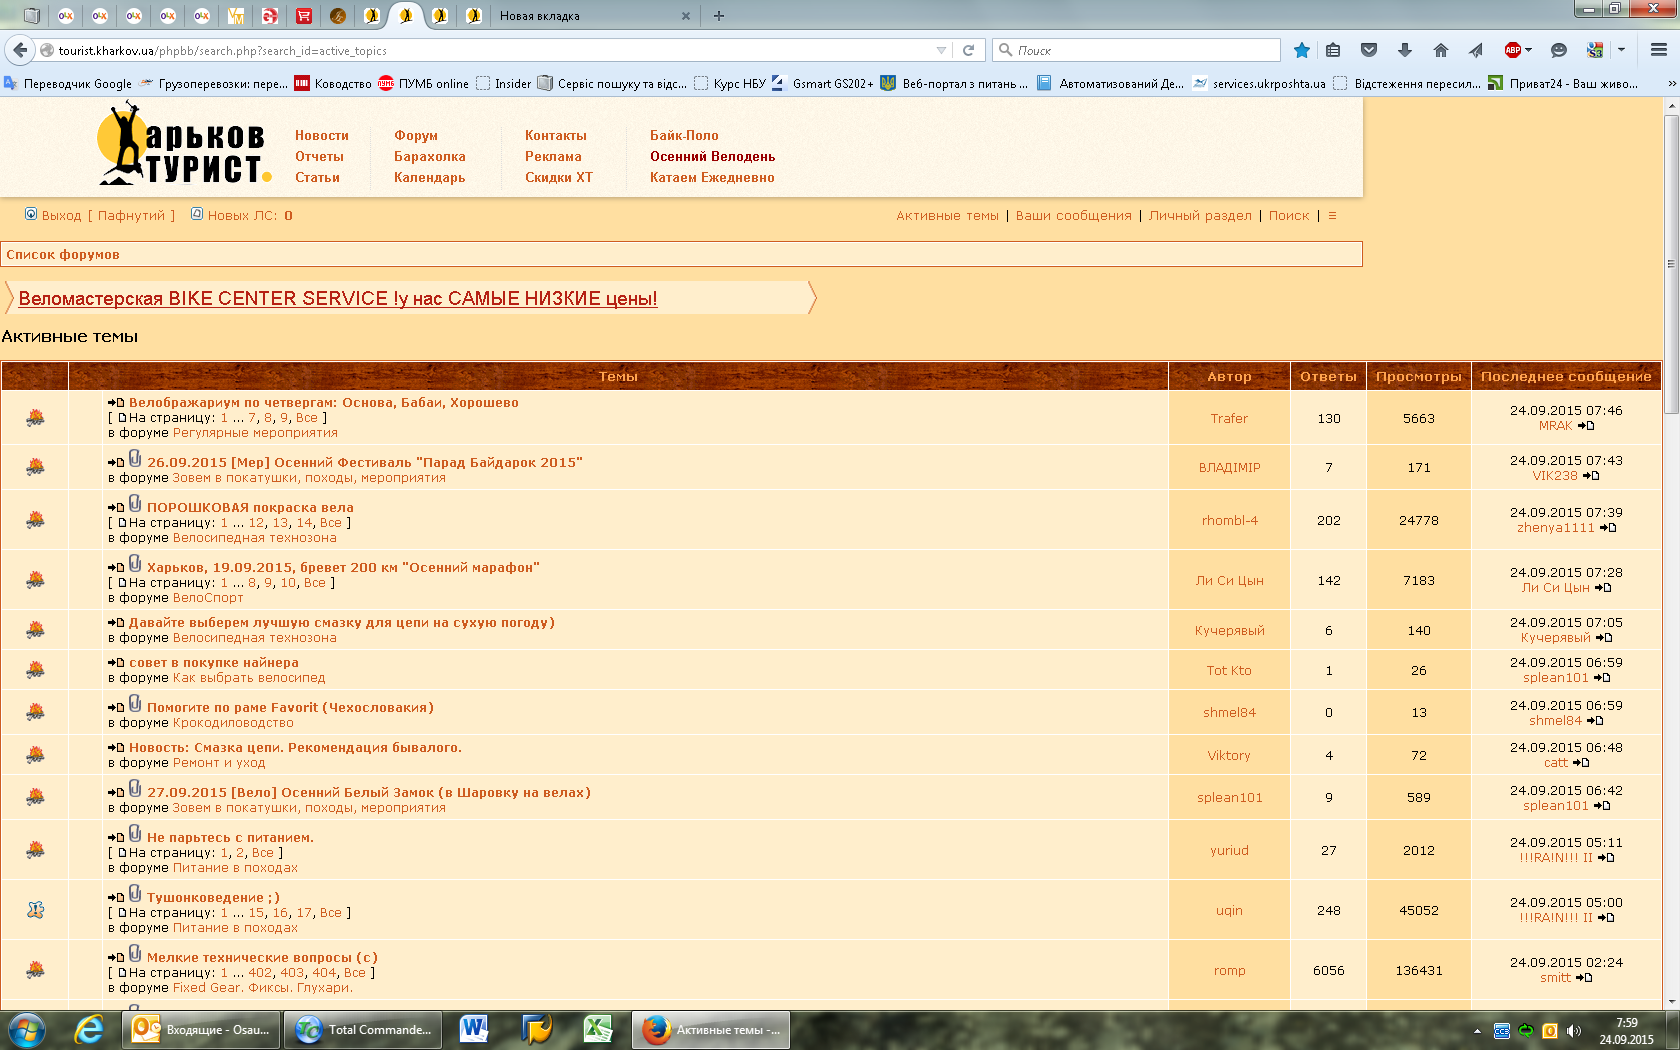Click the Харьков Турист site logo
The height and width of the screenshot is (1050, 1680).
click(183, 146)
